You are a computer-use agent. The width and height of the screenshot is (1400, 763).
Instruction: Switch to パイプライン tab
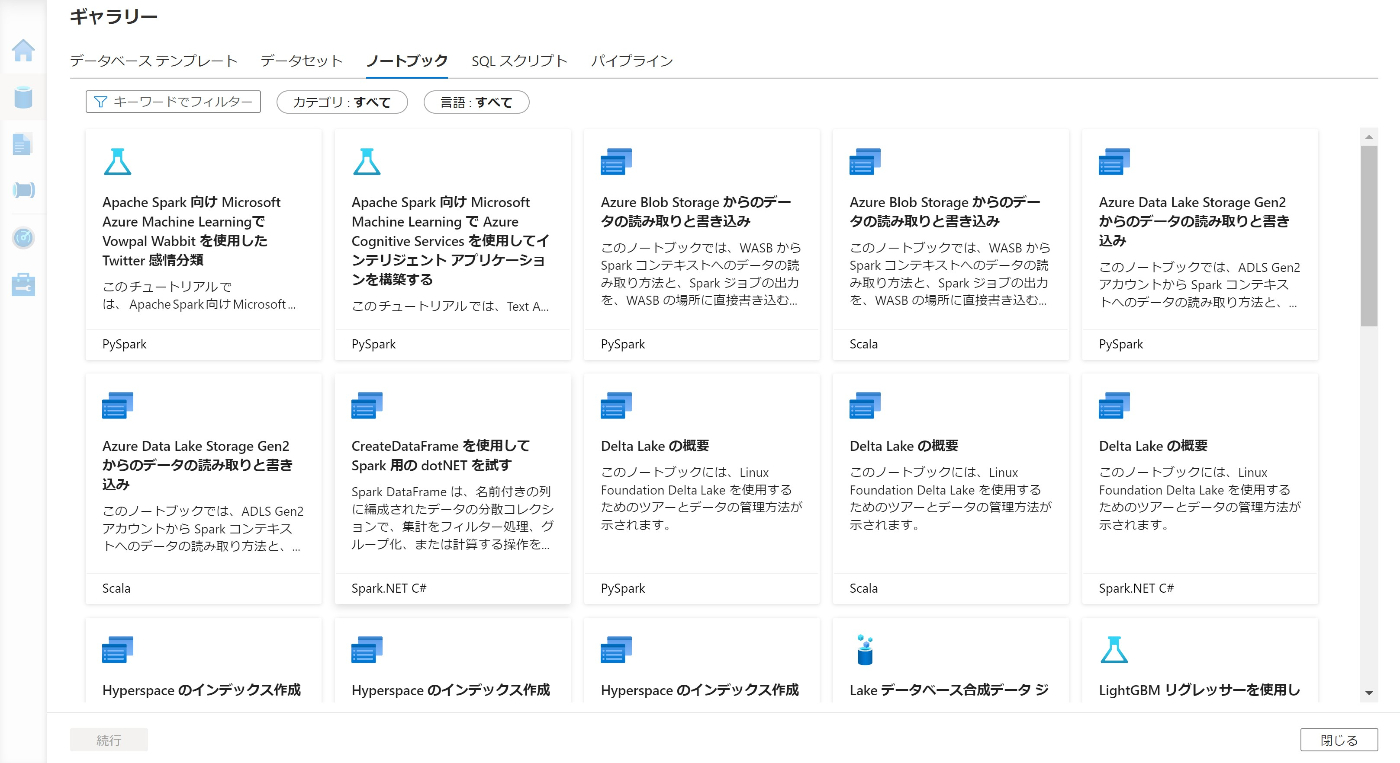632,61
